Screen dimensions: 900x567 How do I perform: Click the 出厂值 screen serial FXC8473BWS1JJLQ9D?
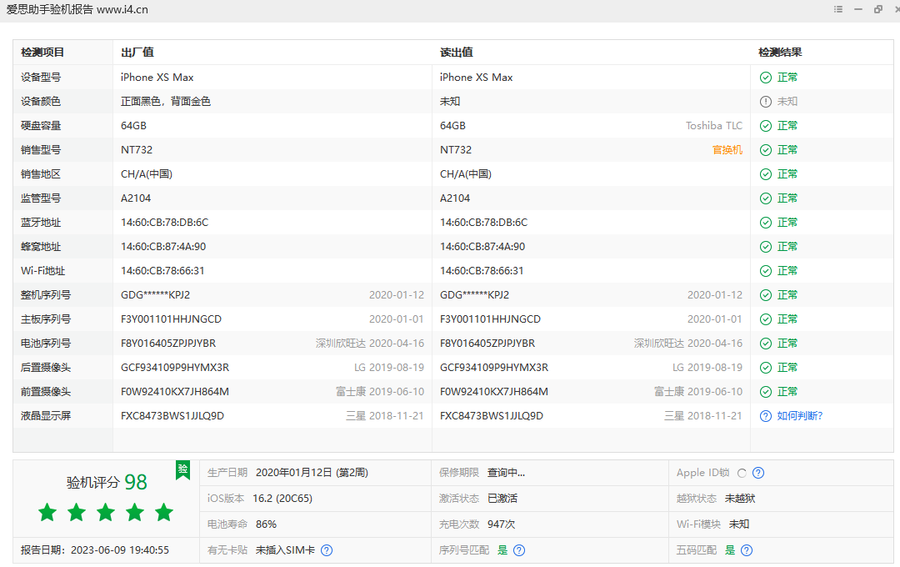(x=172, y=416)
